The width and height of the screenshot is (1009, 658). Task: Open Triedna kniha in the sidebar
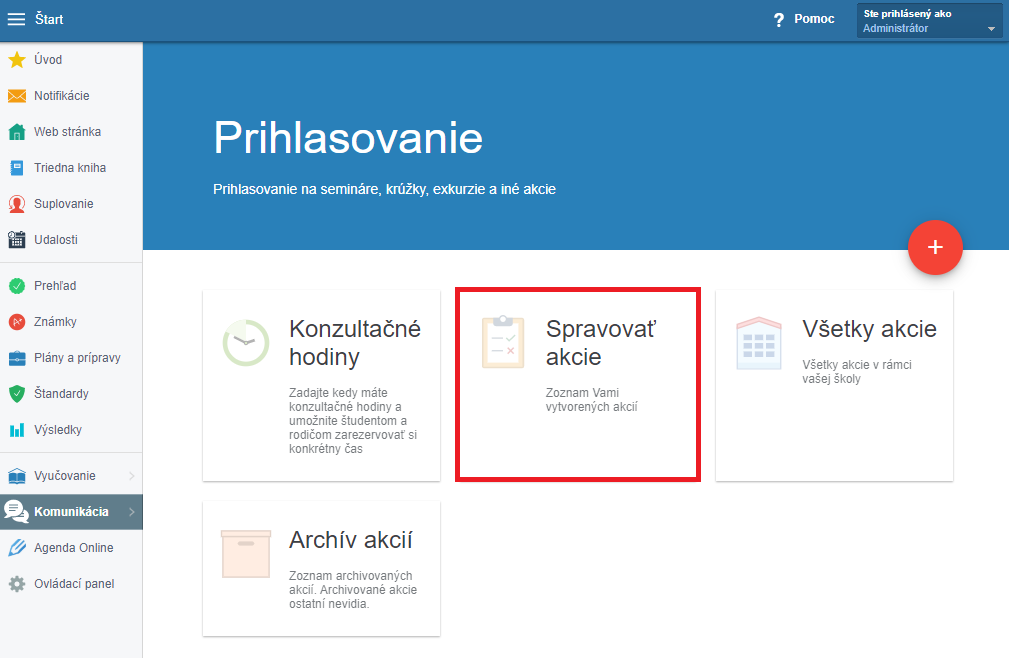tap(71, 168)
